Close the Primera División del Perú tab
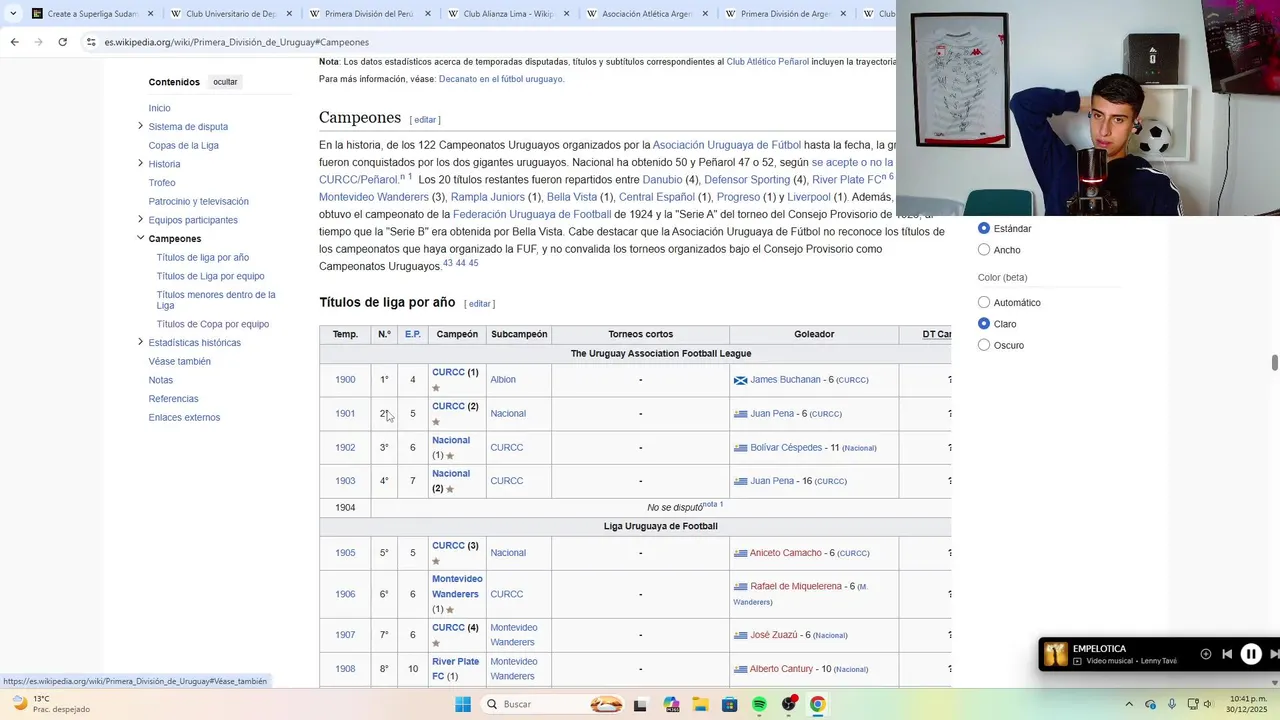 428,14
